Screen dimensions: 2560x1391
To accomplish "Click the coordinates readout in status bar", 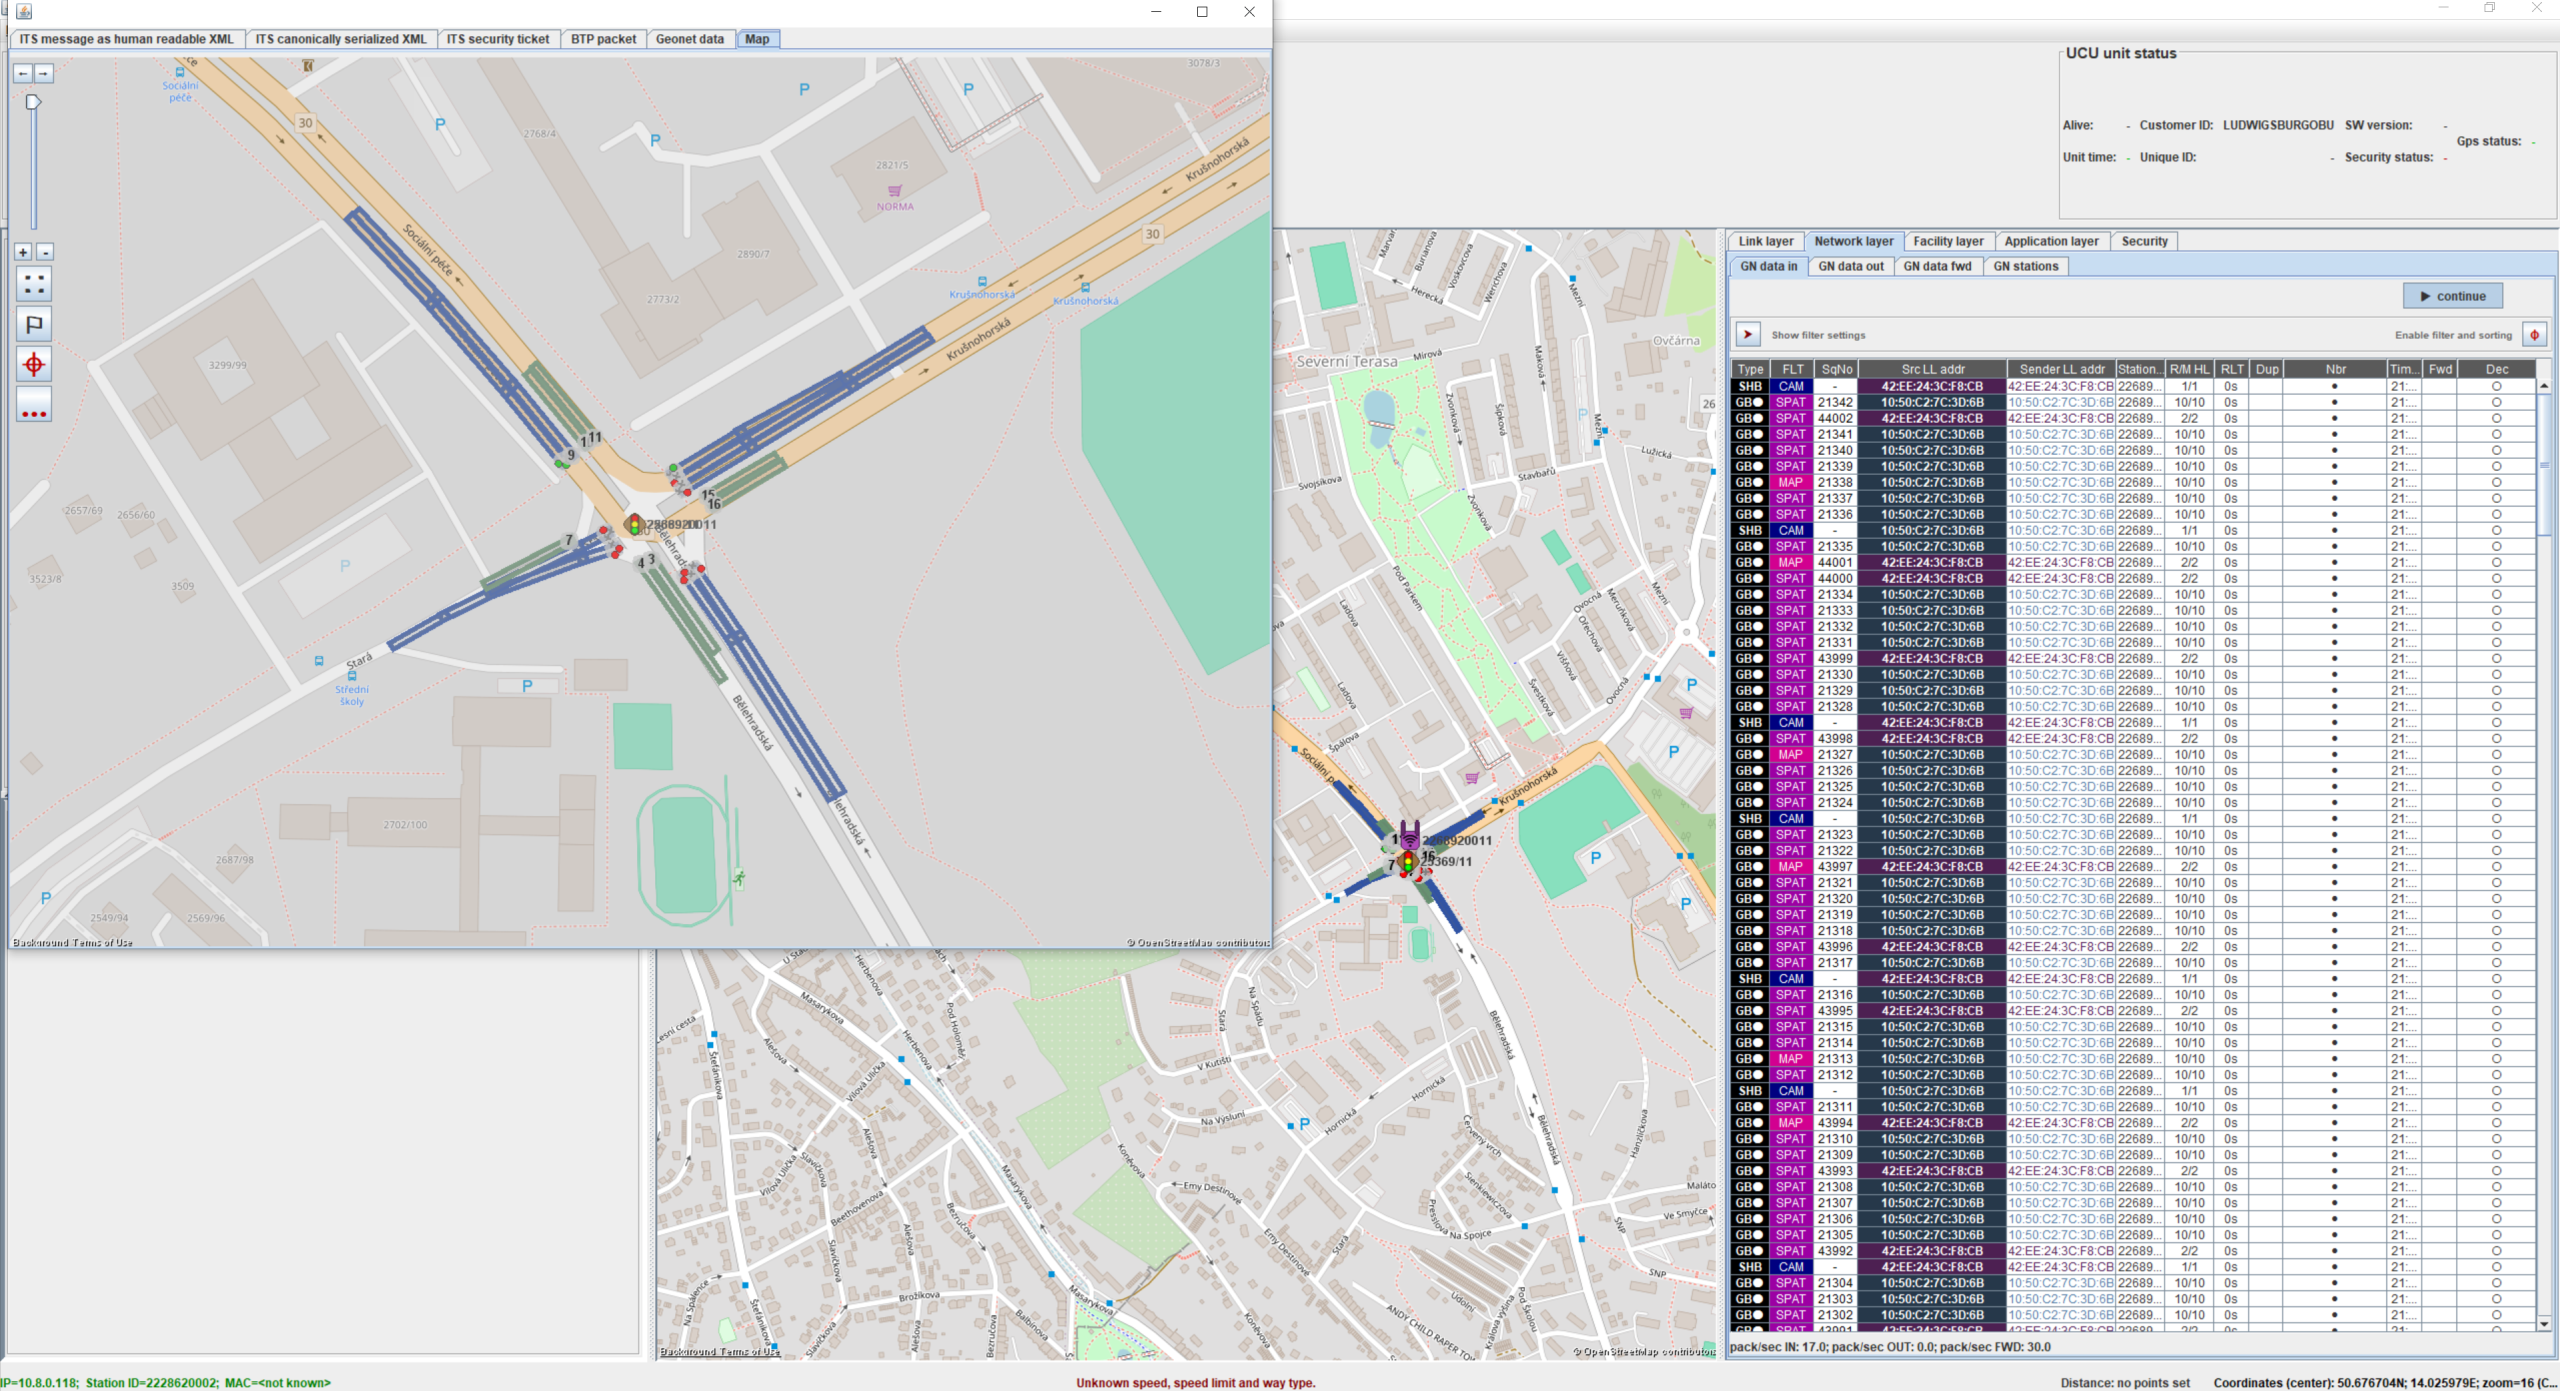I will click(2385, 1383).
